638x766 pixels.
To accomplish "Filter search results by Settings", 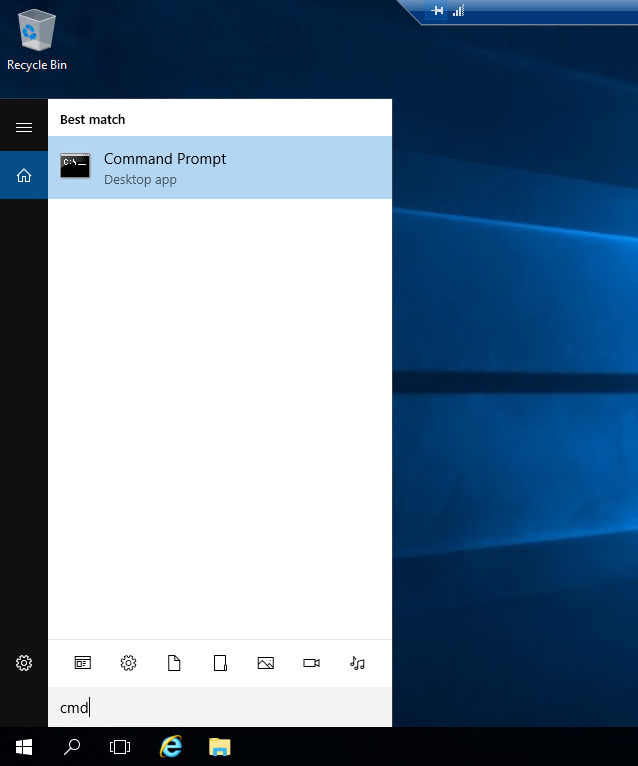I will 128,663.
